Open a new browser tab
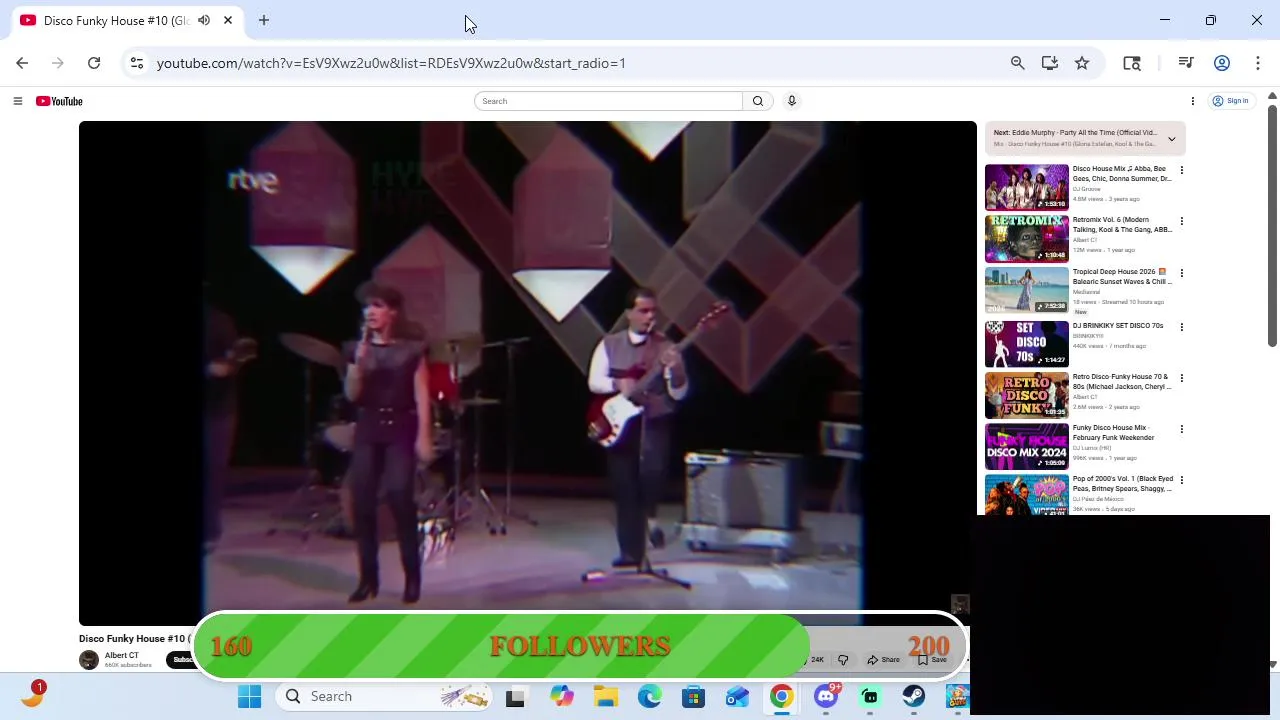1280x720 pixels. click(x=264, y=20)
